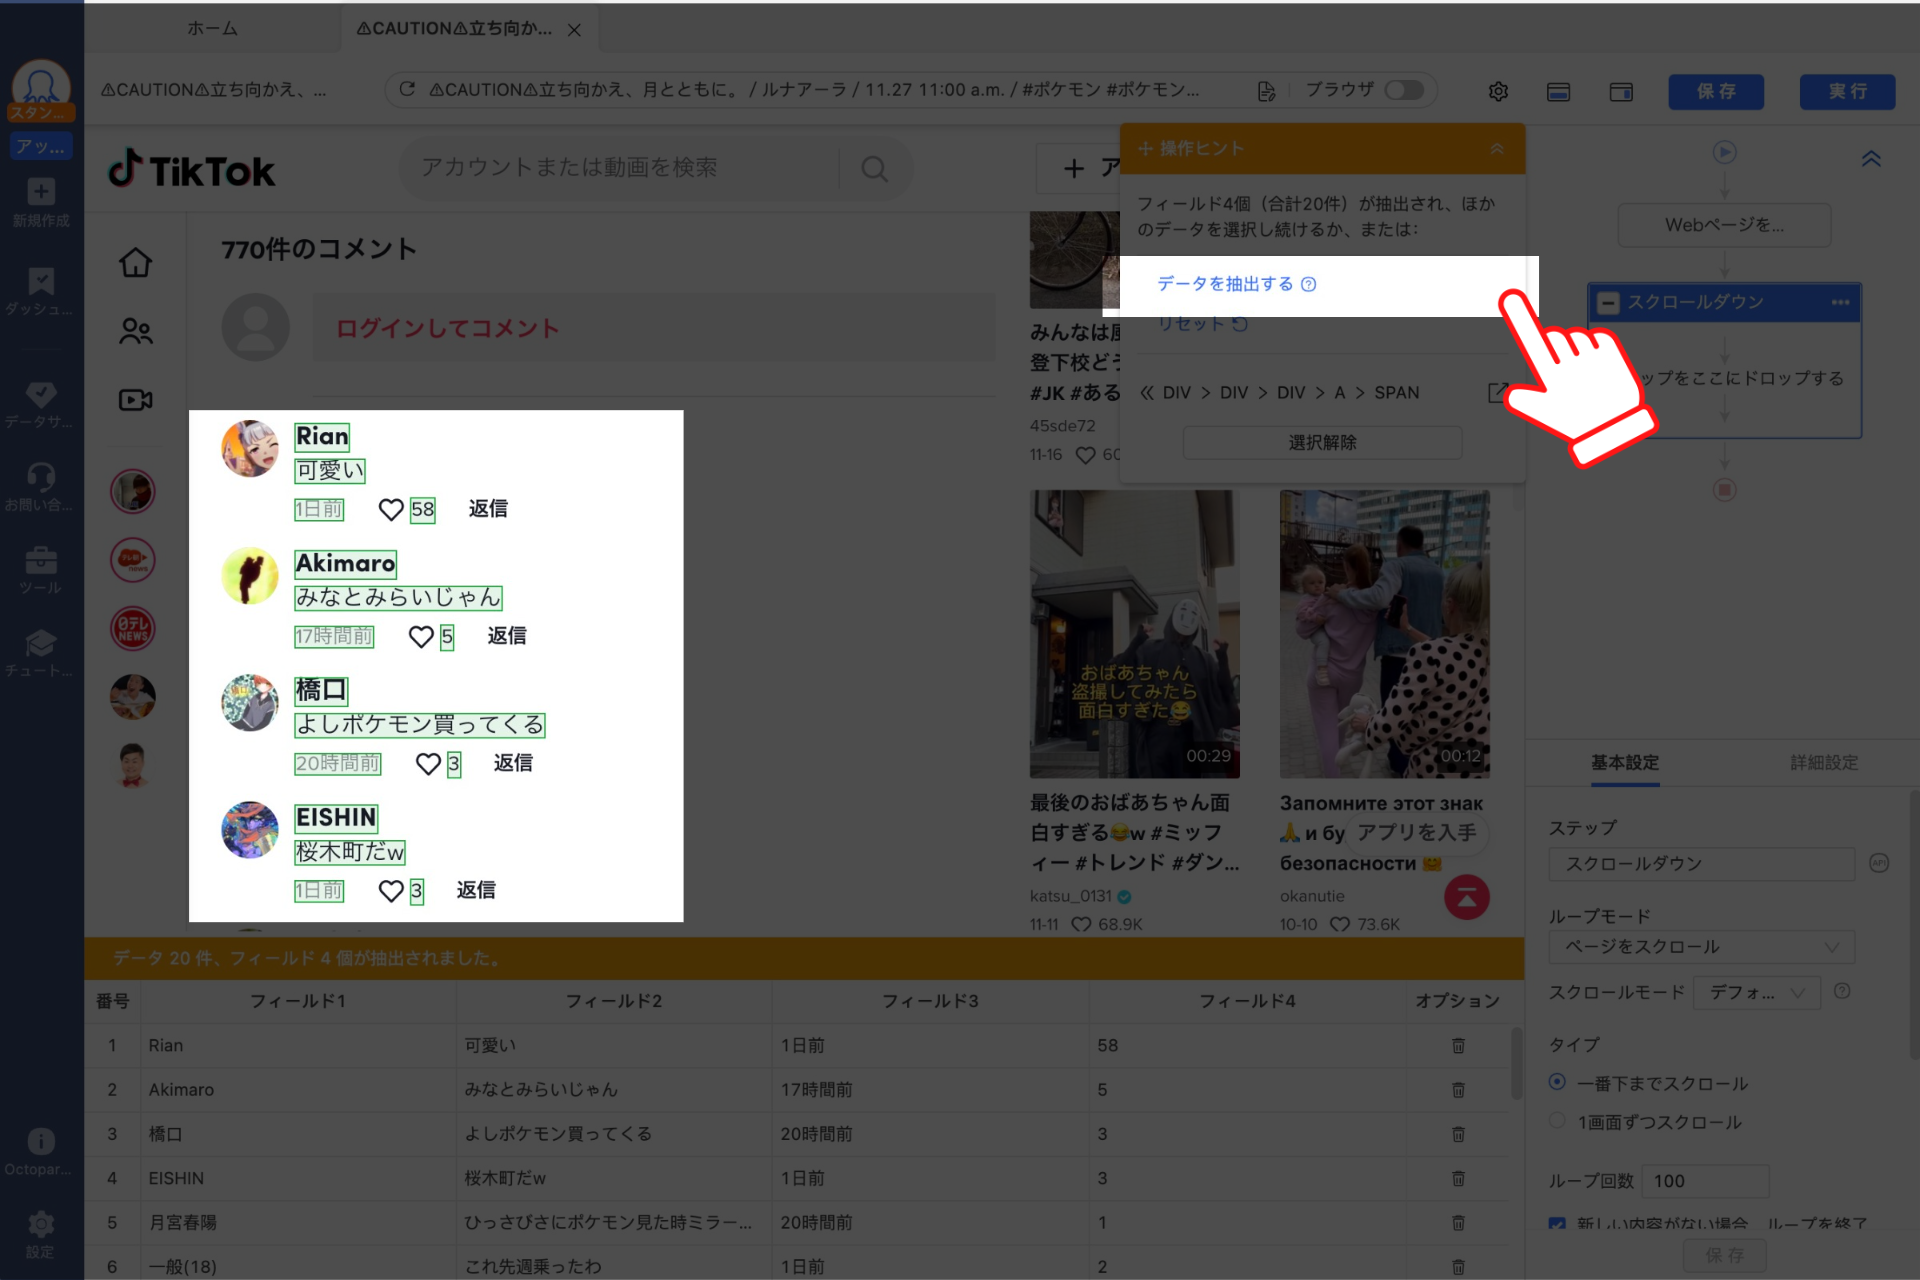Viewport: 1920px width, 1280px height.
Task: Open the tools briefcase icon in sidebar
Action: (x=41, y=560)
